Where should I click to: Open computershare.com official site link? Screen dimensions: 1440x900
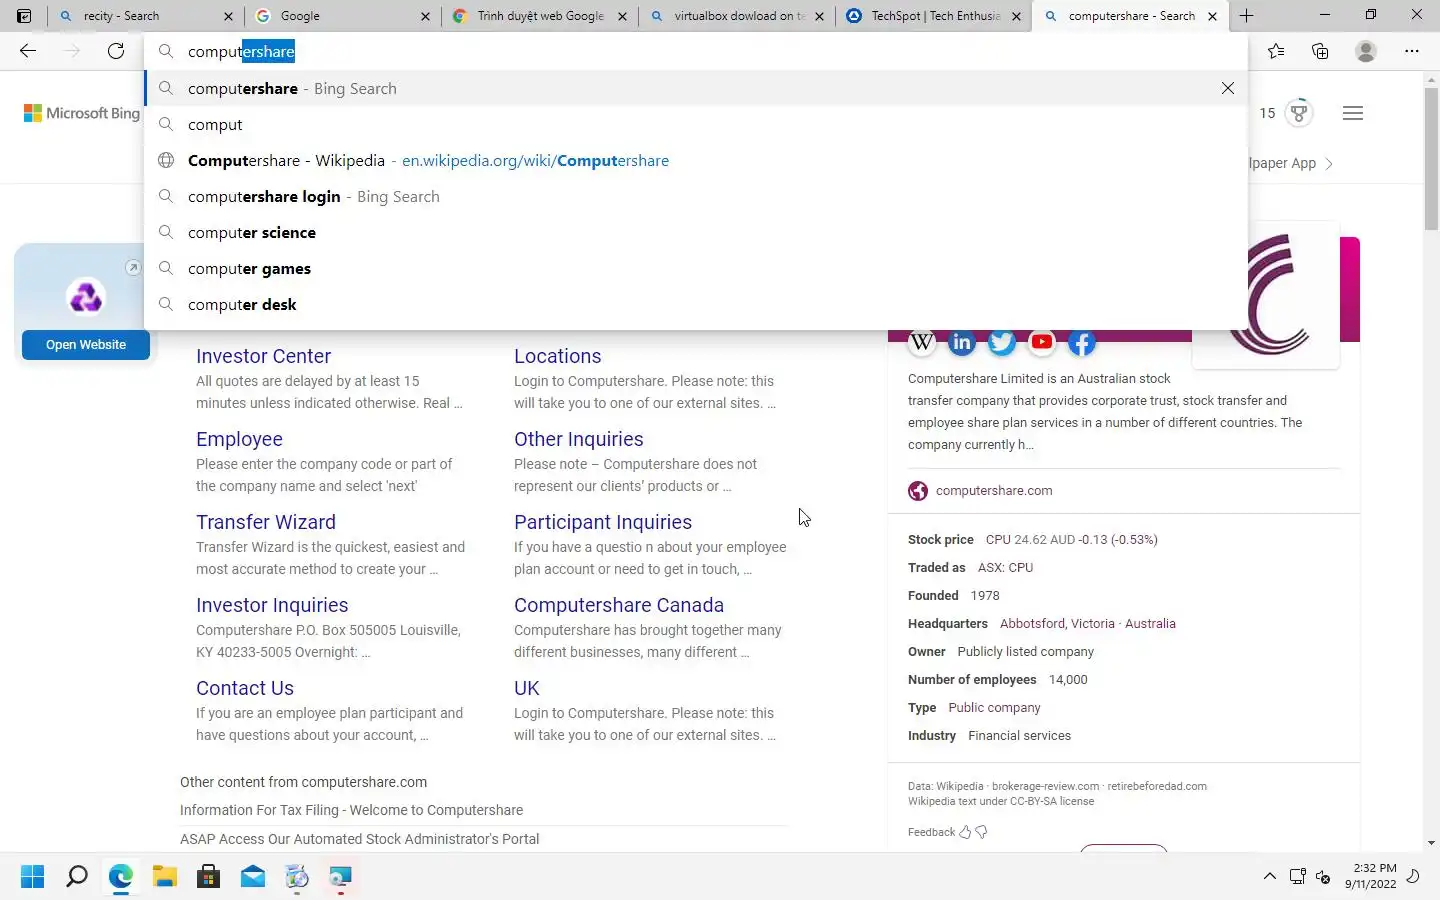(x=993, y=491)
